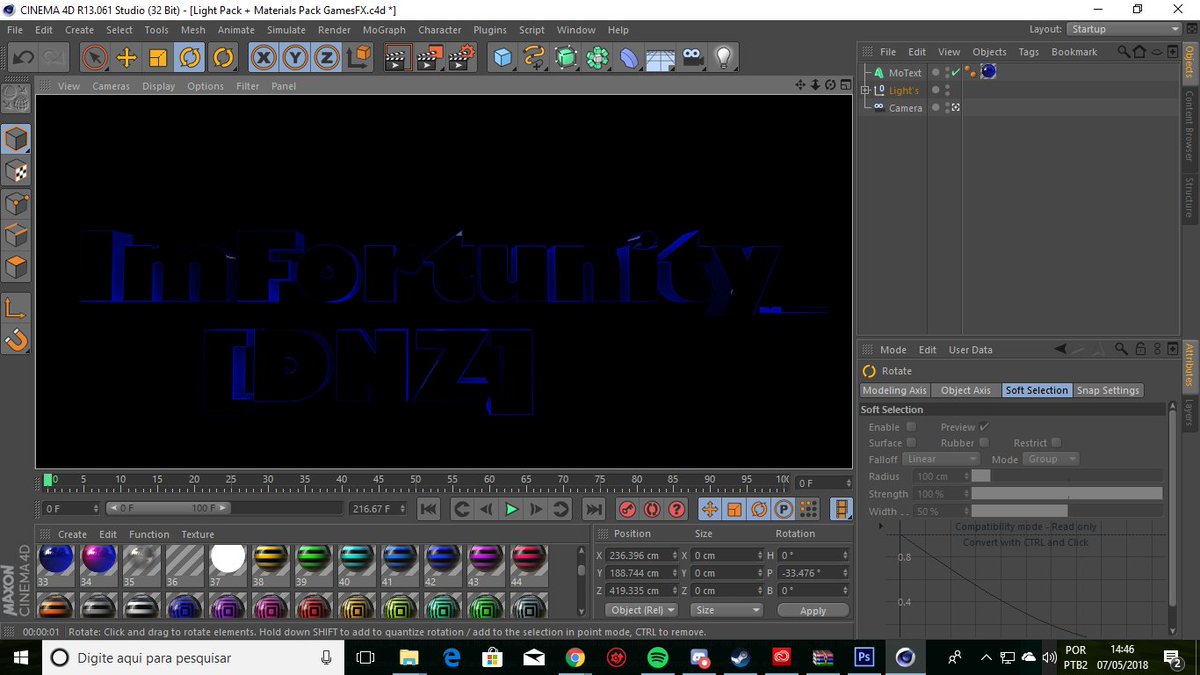The height and width of the screenshot is (675, 1200).
Task: Click the P rotation field
Action: coord(813,573)
